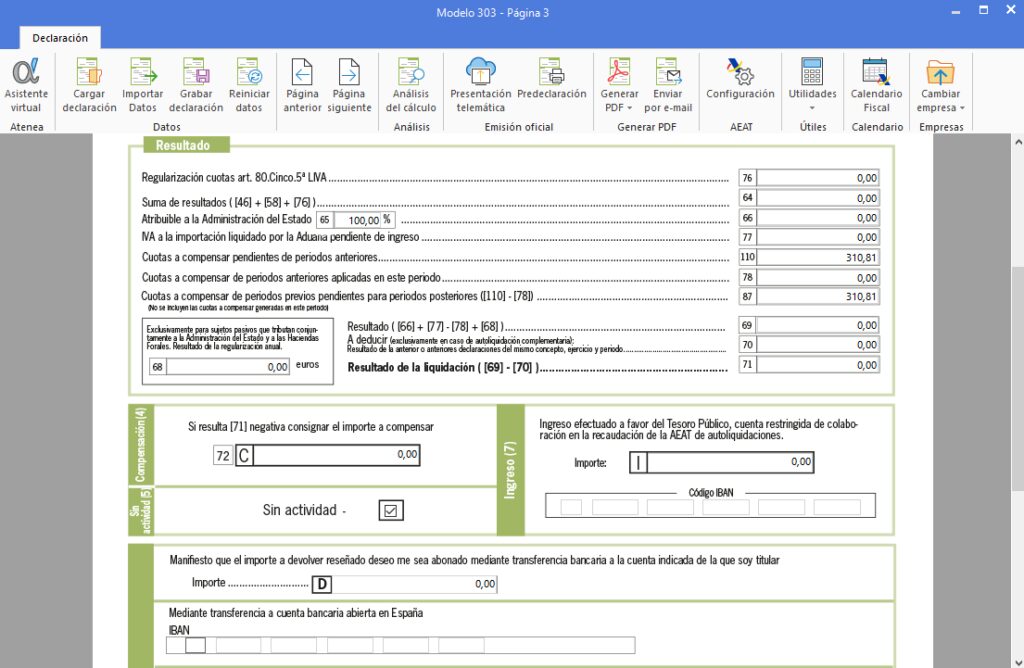Image resolution: width=1024 pixels, height=668 pixels.
Task: Click the scrollbar down arrow
Action: pos(1017,661)
